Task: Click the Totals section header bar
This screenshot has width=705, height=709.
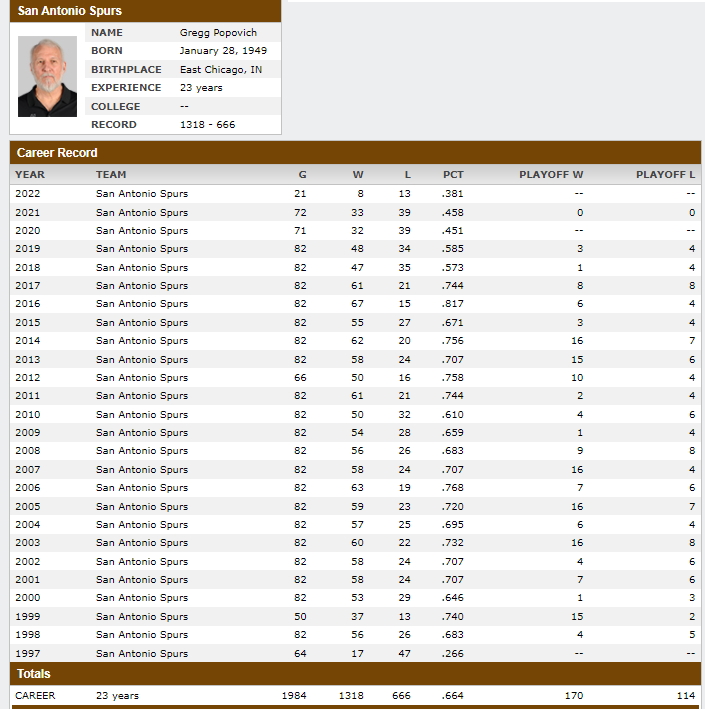Action: [355, 674]
